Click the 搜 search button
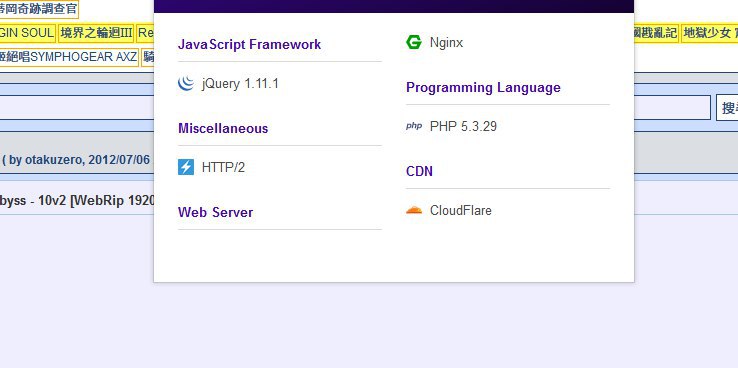This screenshot has height=368, width=738. (727, 108)
